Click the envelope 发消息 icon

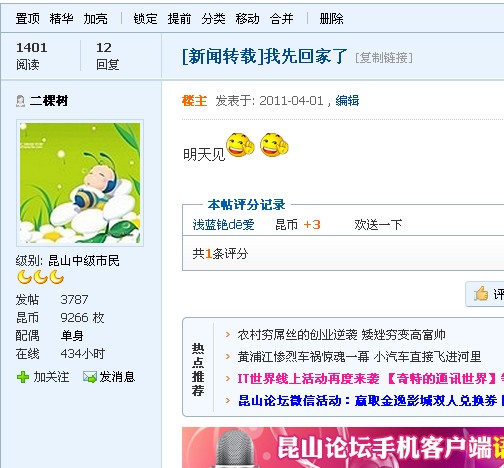(x=90, y=377)
